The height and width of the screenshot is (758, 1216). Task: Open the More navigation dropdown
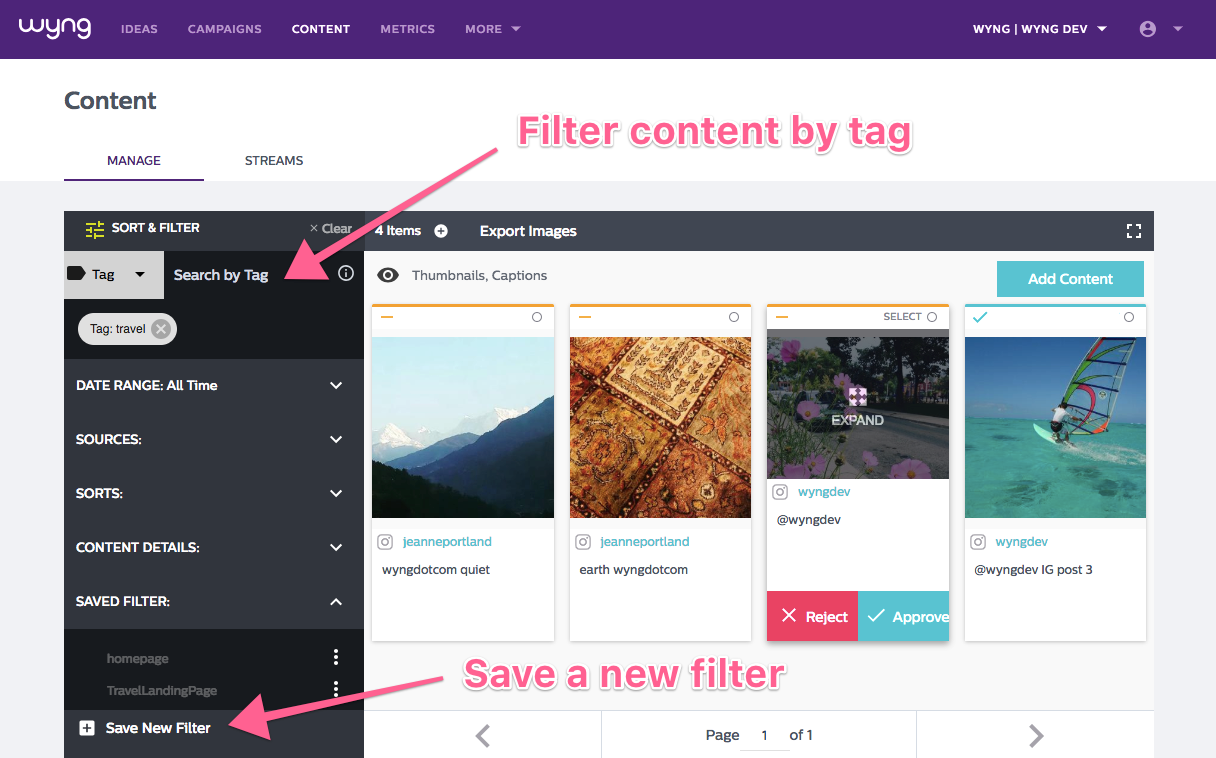[493, 29]
